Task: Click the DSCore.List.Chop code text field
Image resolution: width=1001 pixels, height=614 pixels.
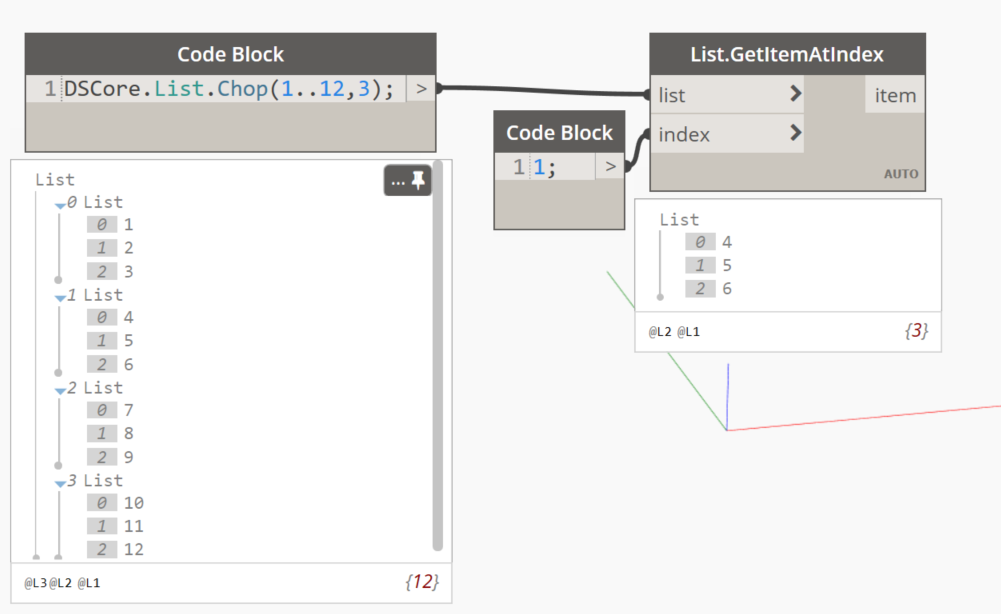Action: click(x=229, y=89)
